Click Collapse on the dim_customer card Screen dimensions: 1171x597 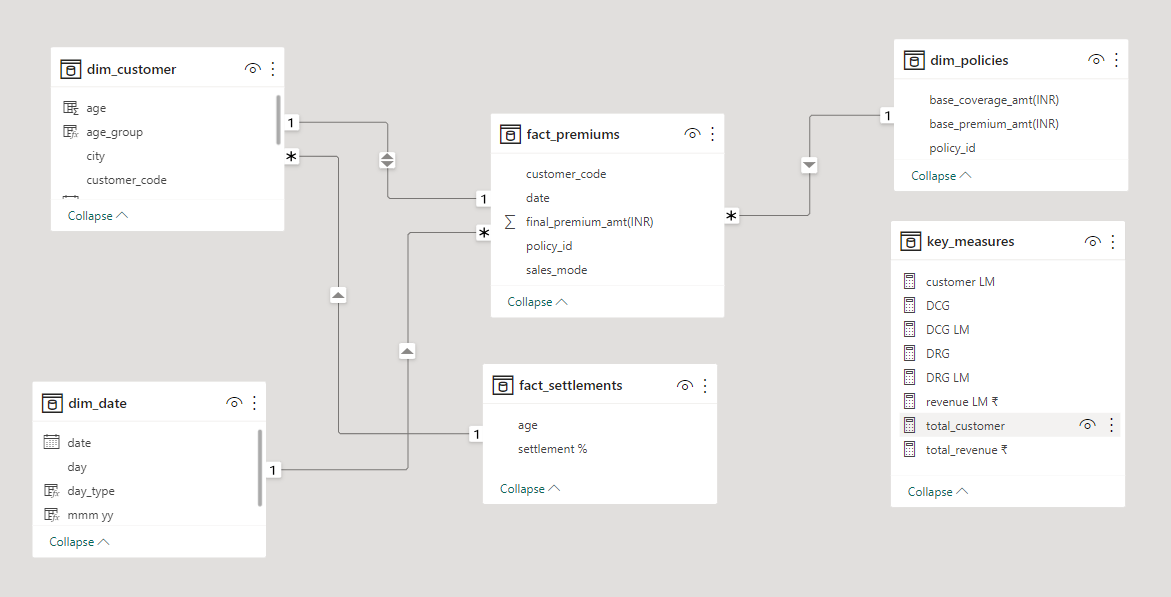point(89,215)
